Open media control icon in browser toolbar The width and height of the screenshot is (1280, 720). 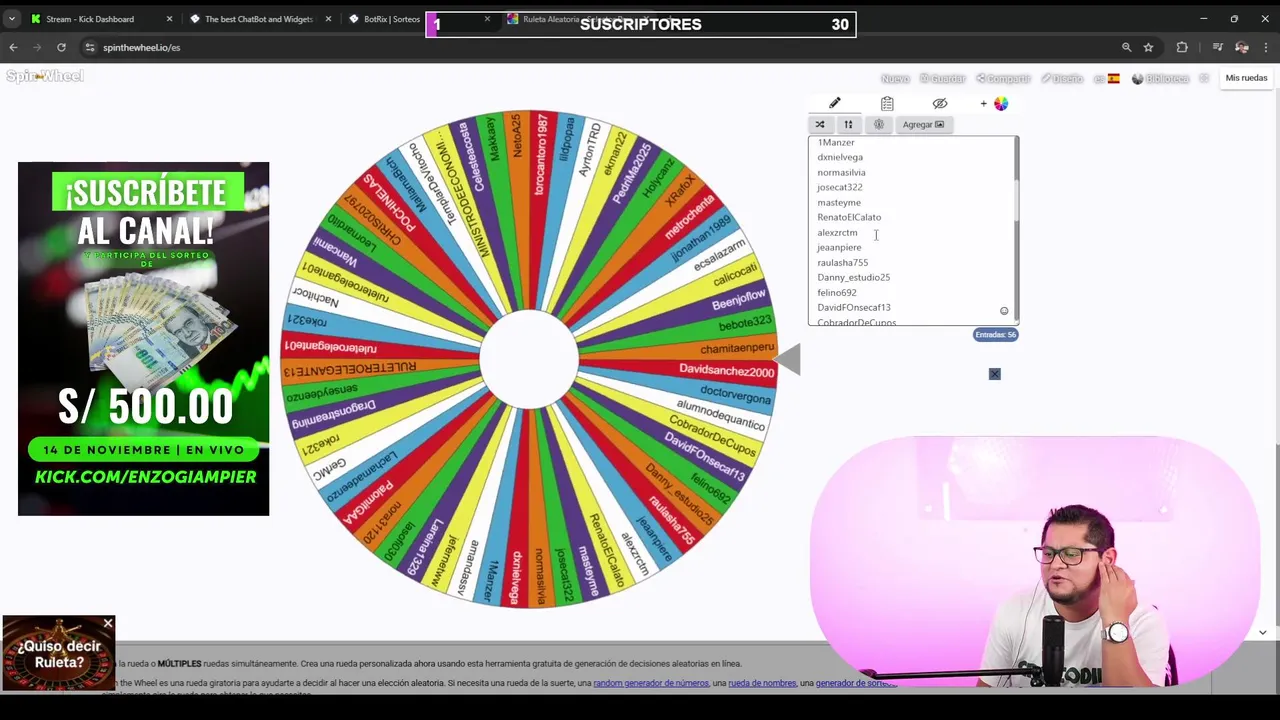[x=1217, y=47]
